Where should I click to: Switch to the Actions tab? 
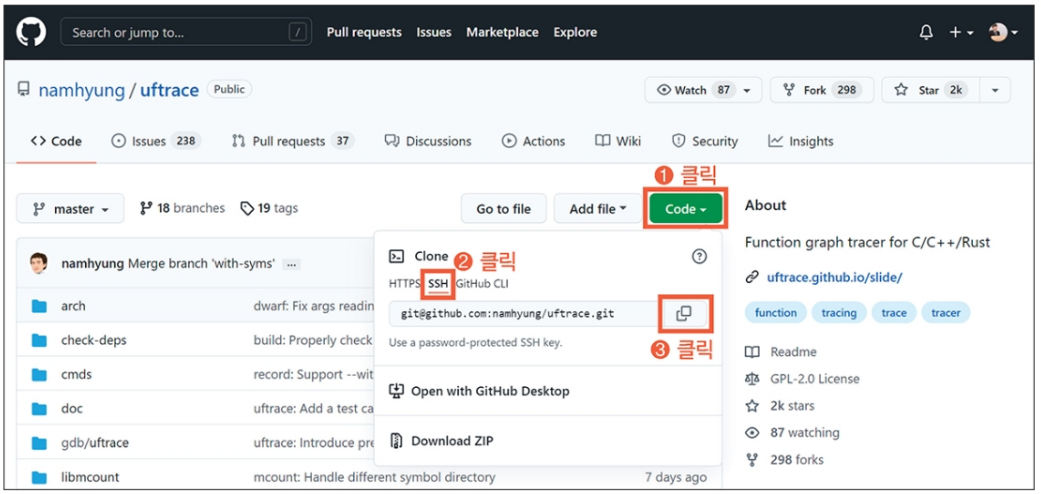click(534, 141)
